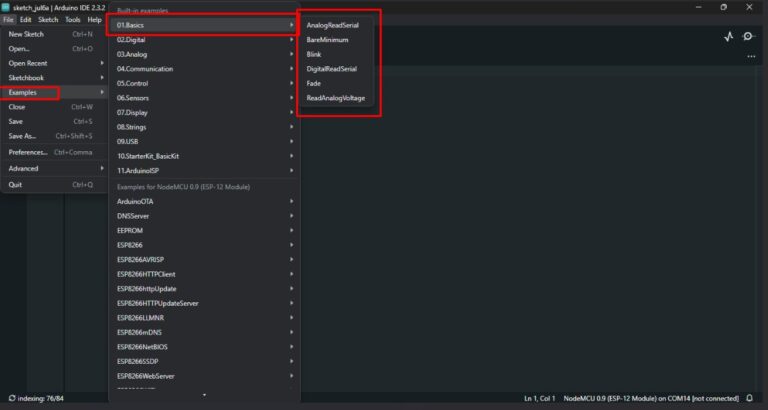Click the indexing sync icon
Screen dimensions: 768x410
pos(12,398)
